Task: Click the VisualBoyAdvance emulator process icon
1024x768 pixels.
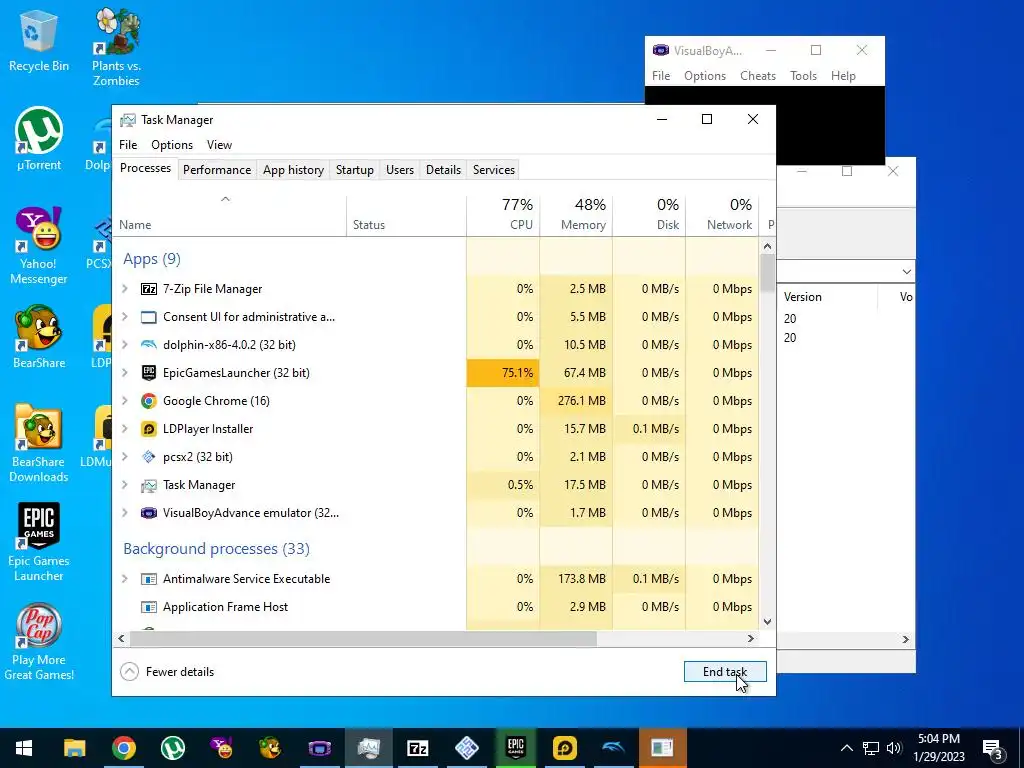Action: click(149, 513)
